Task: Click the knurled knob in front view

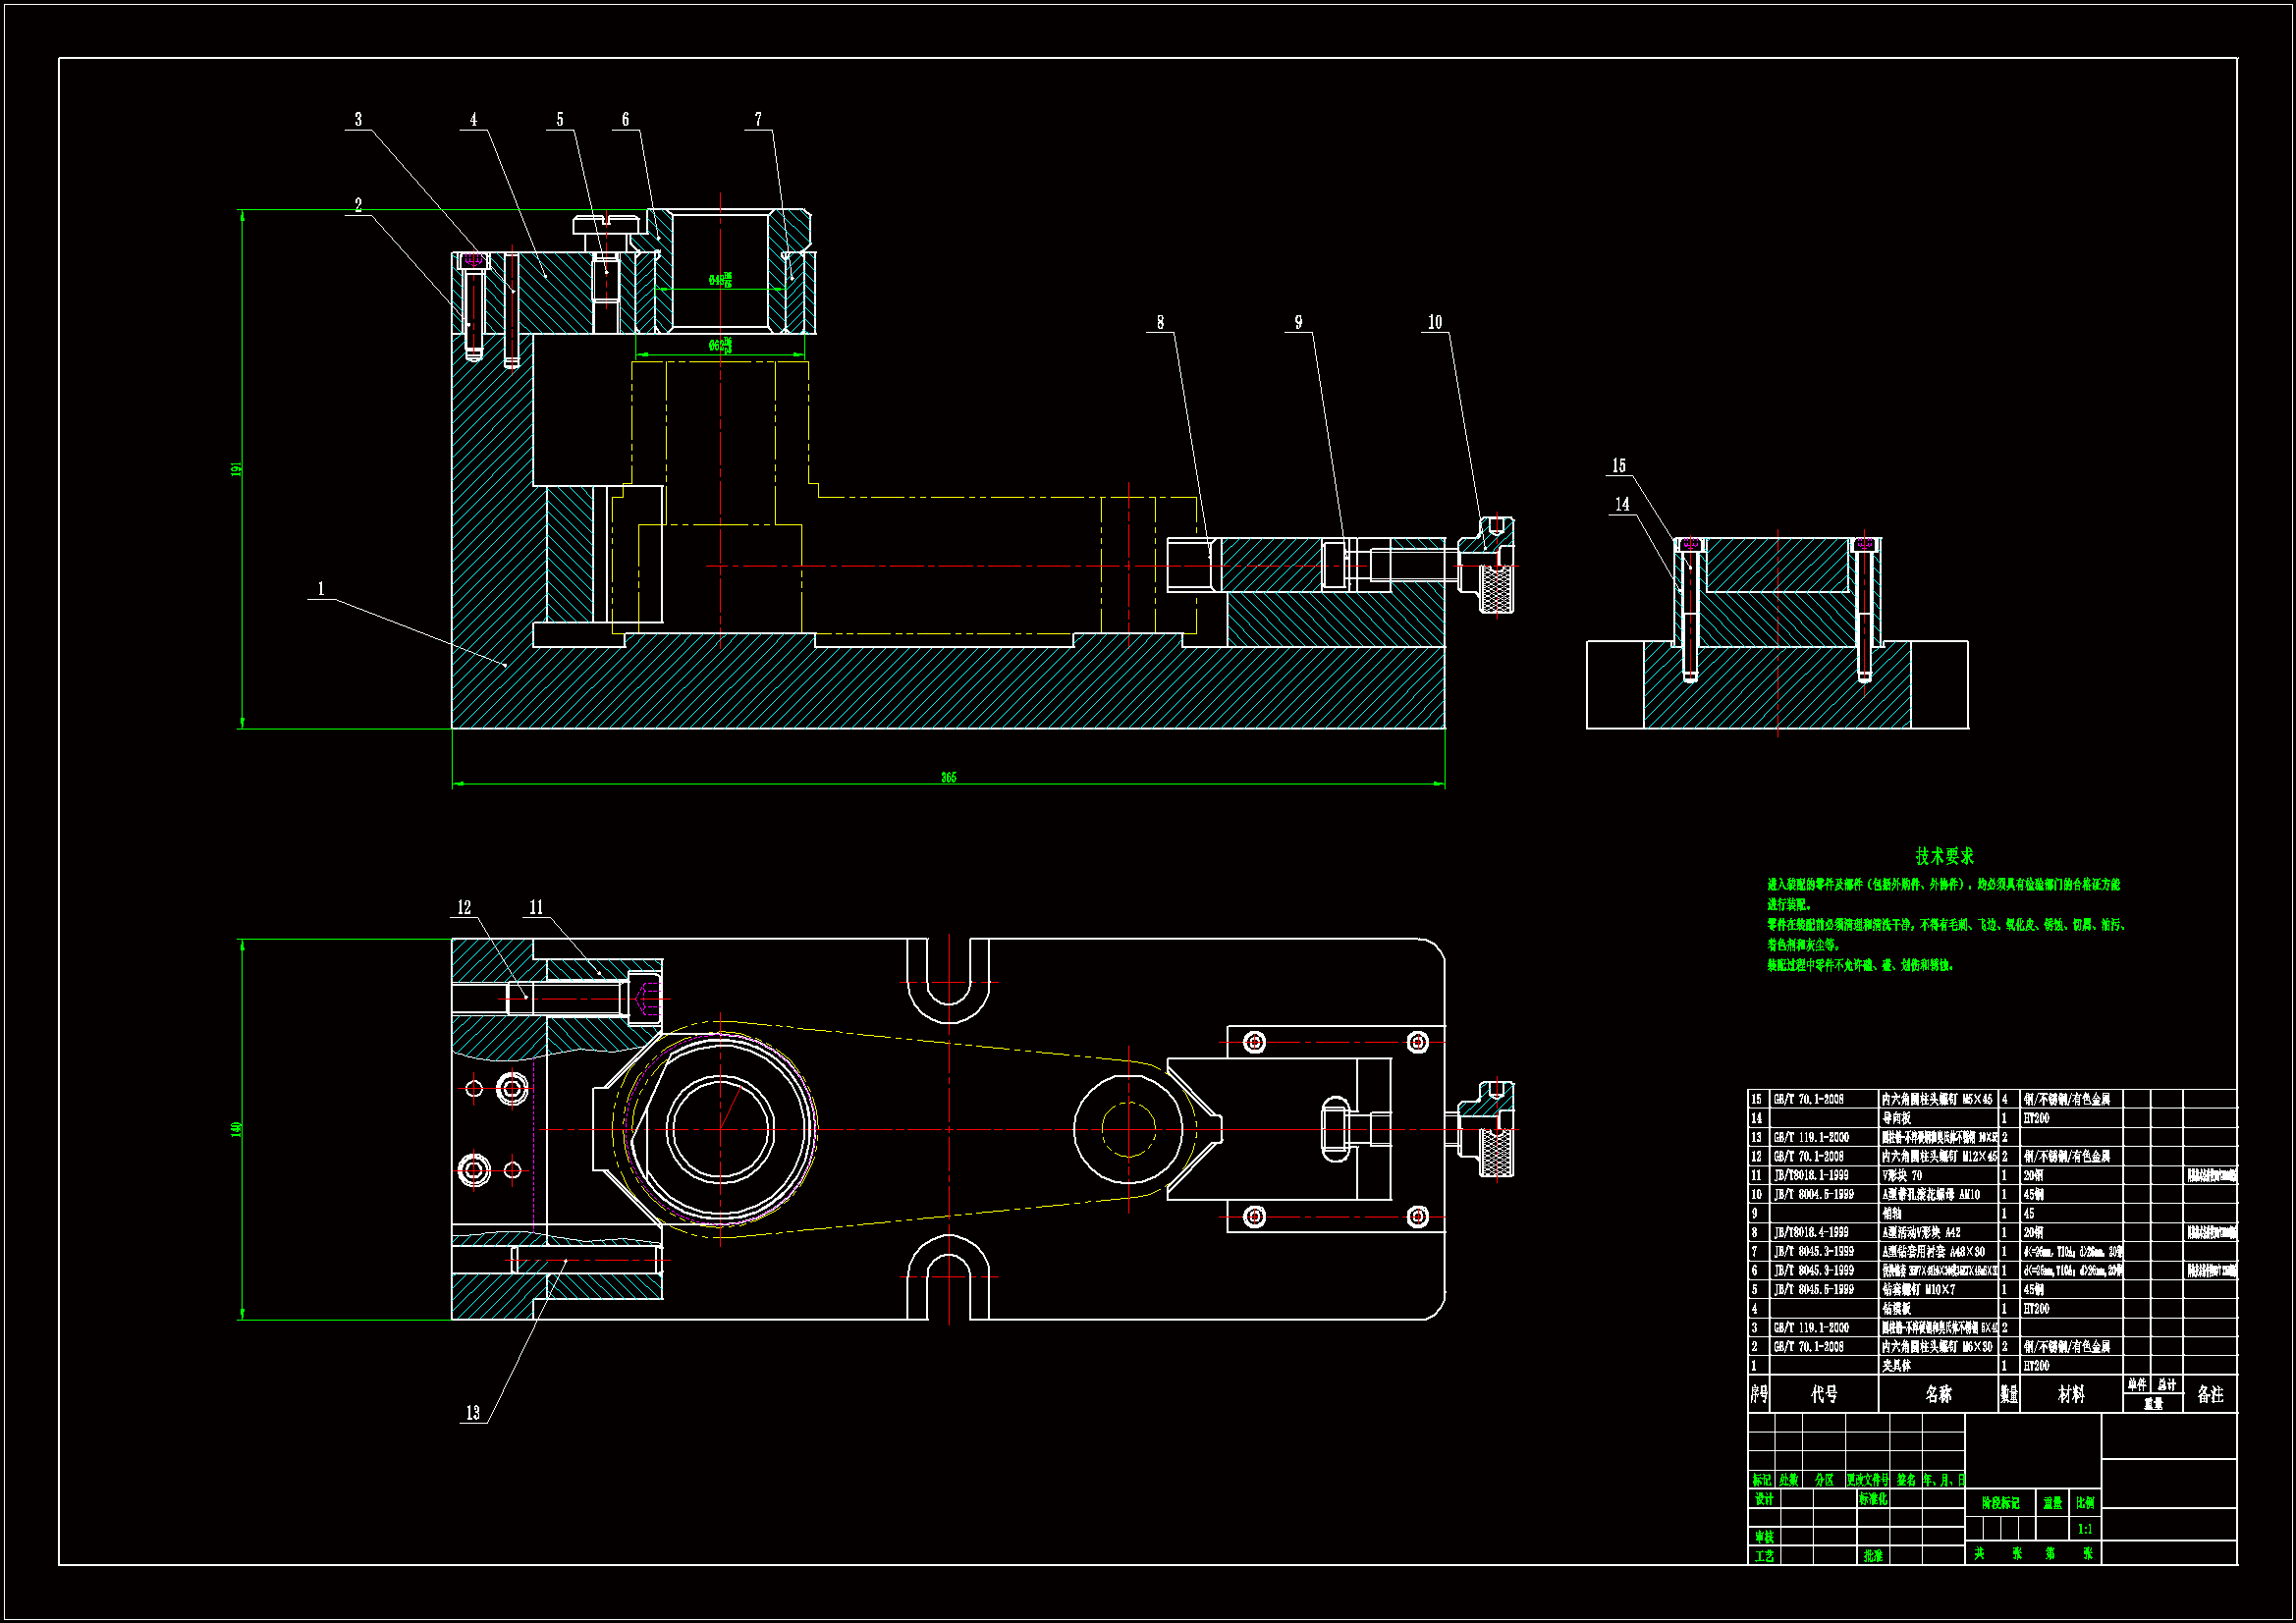Action: pyautogui.click(x=1496, y=589)
